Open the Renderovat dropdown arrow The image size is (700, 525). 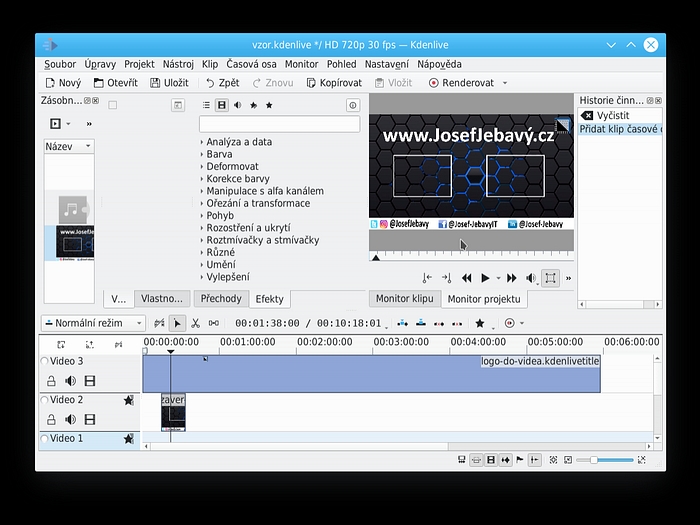coord(505,83)
